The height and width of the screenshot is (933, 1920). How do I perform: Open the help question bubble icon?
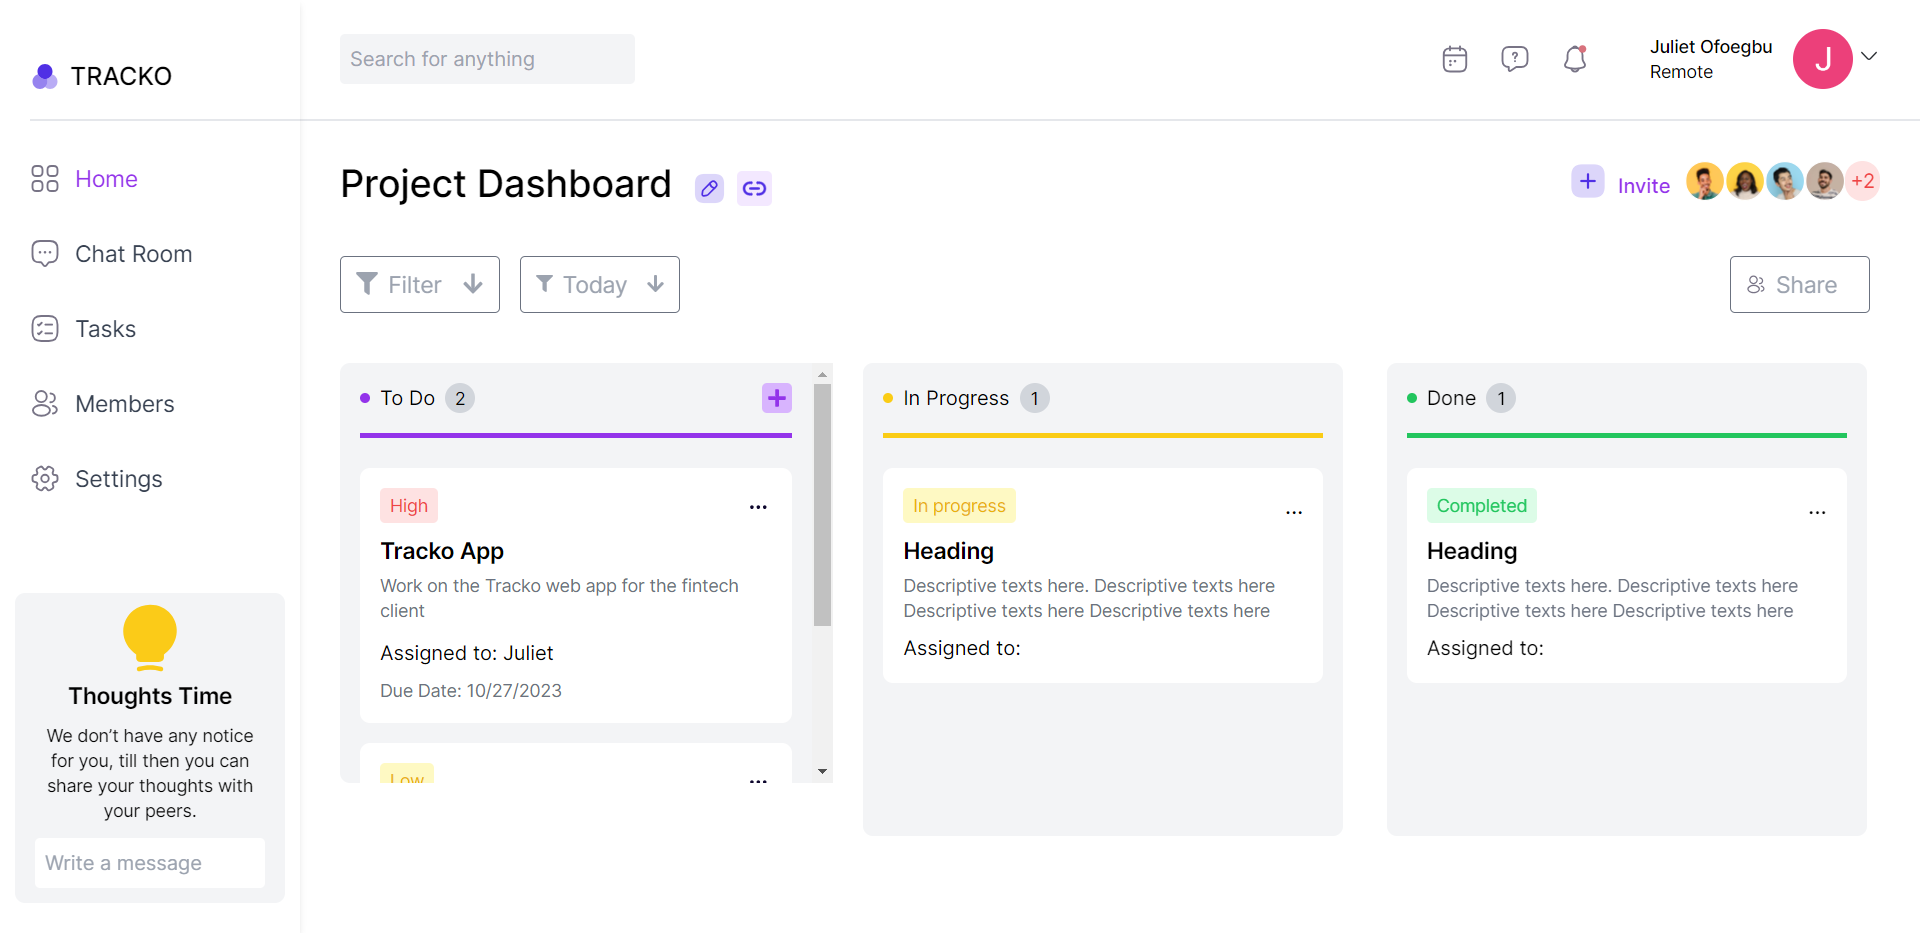click(1514, 59)
